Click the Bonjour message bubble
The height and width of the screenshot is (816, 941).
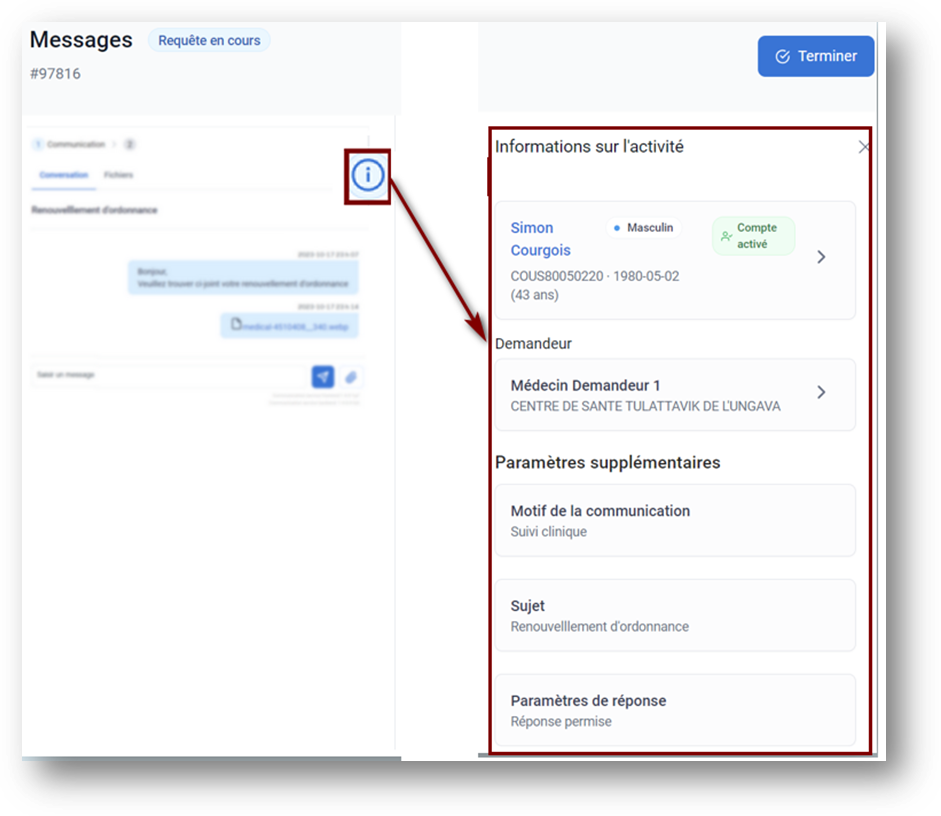point(243,277)
